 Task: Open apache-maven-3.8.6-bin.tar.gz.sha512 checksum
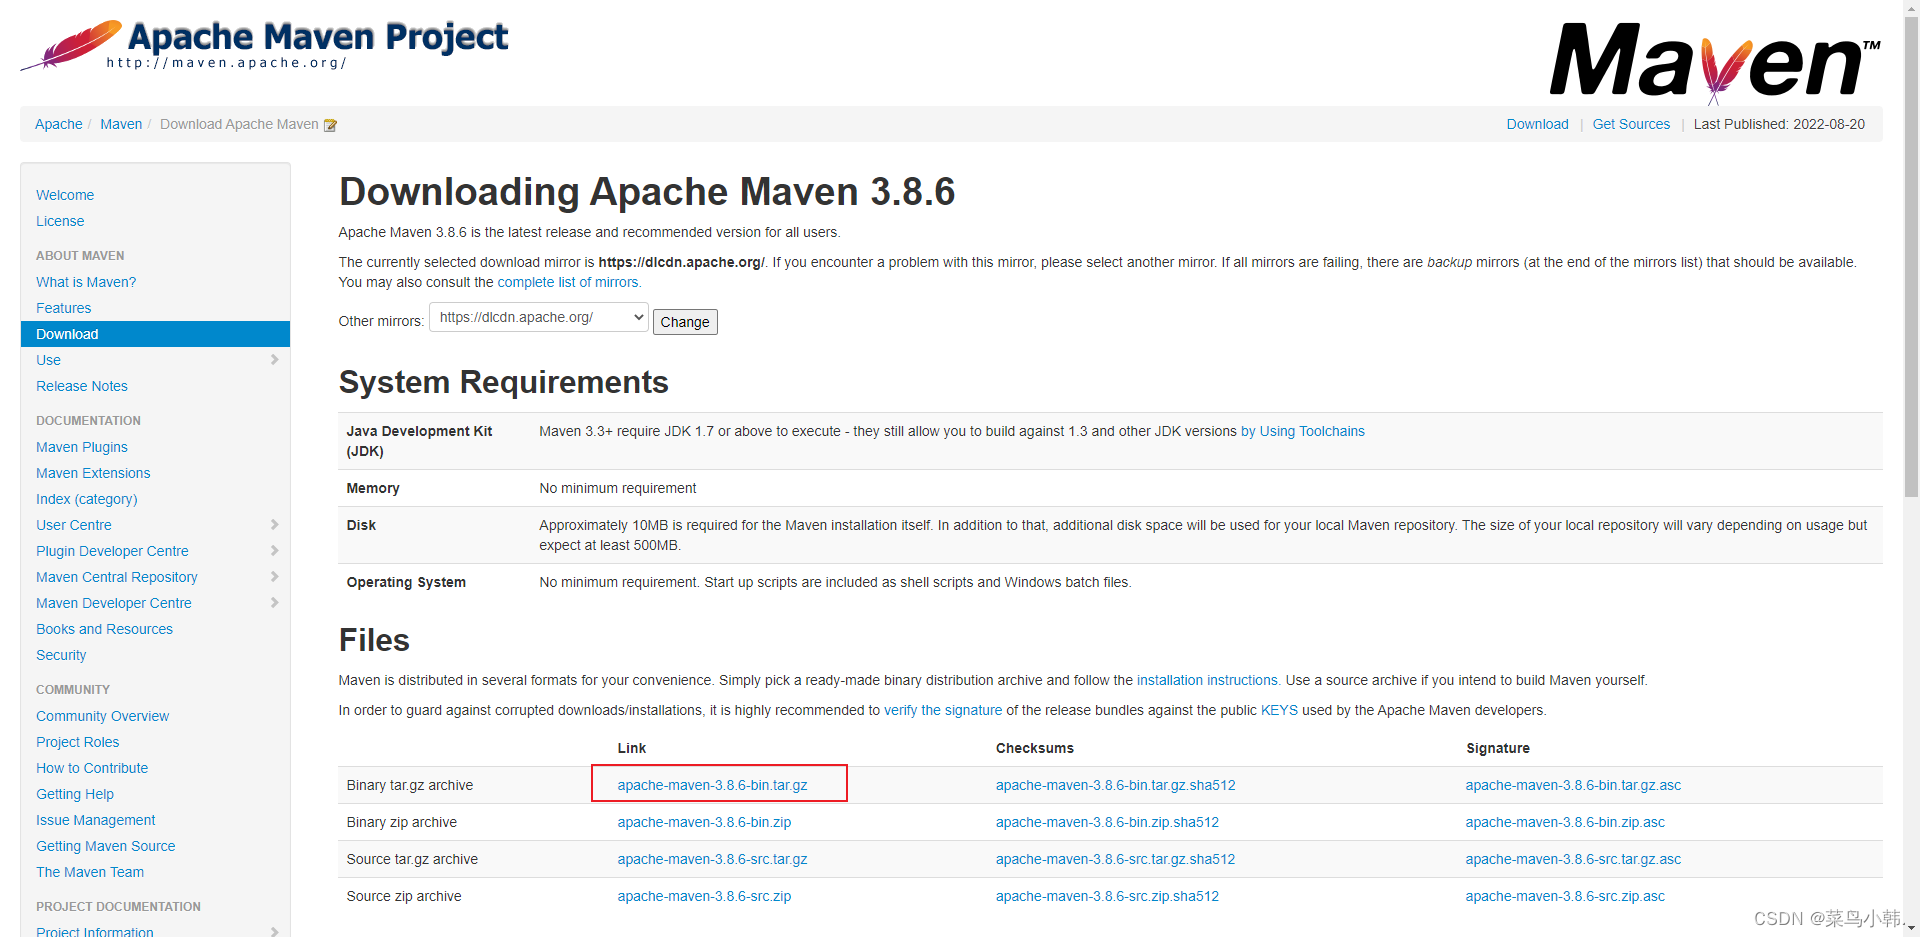(1115, 785)
